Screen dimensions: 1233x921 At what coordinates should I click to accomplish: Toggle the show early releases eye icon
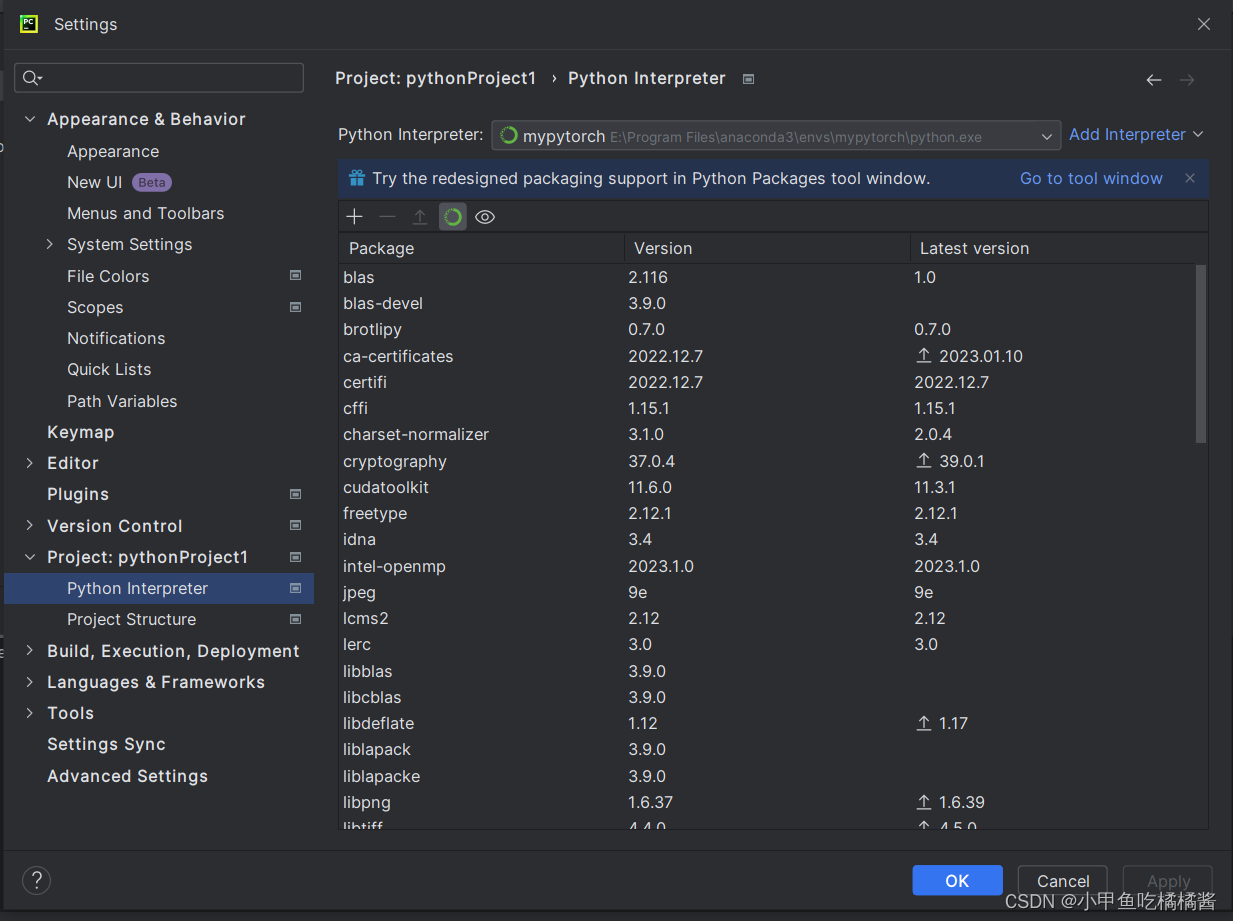click(x=485, y=217)
